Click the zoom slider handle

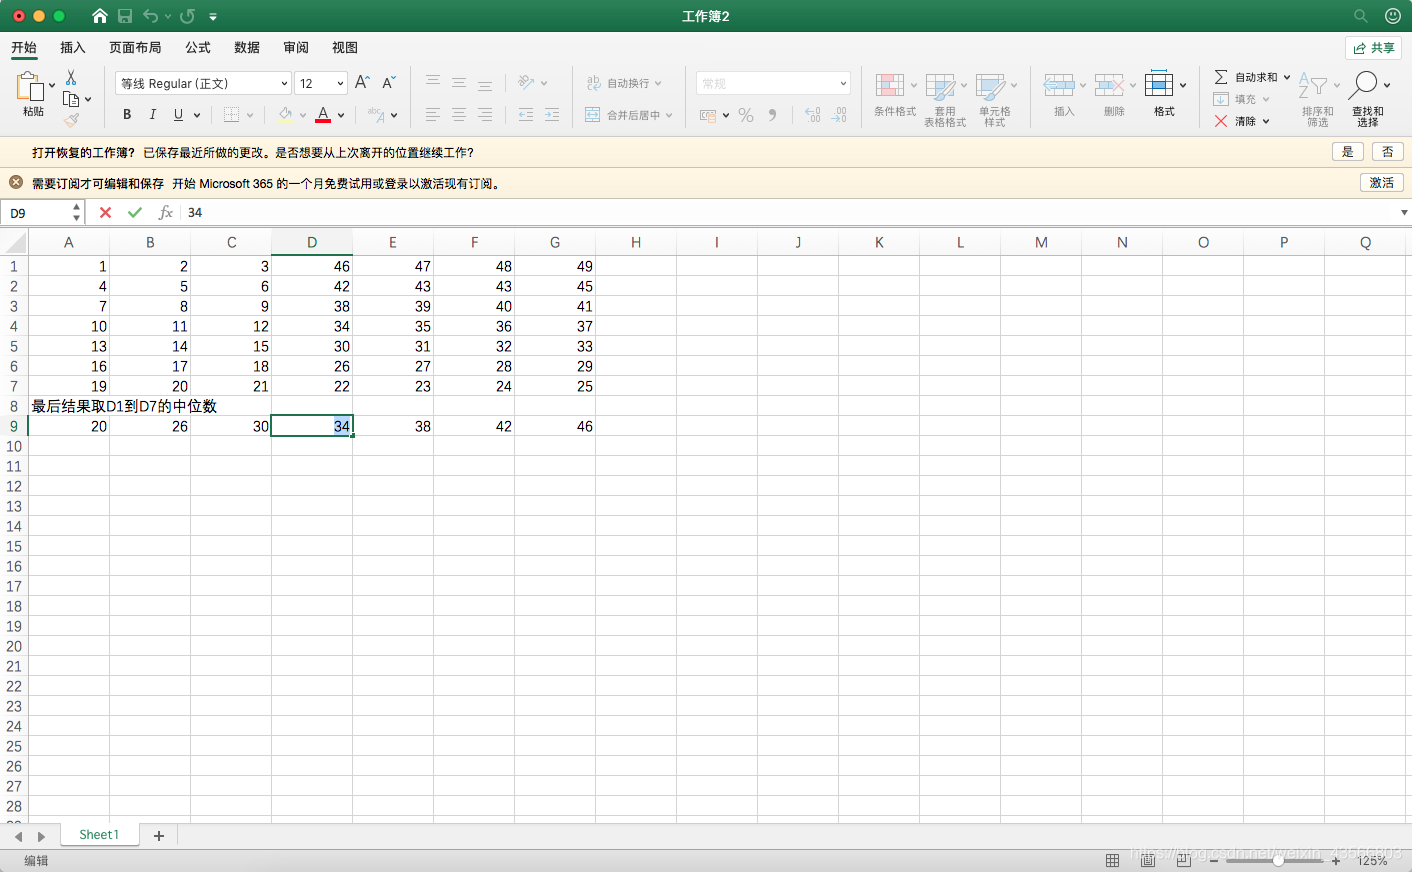(1278, 860)
